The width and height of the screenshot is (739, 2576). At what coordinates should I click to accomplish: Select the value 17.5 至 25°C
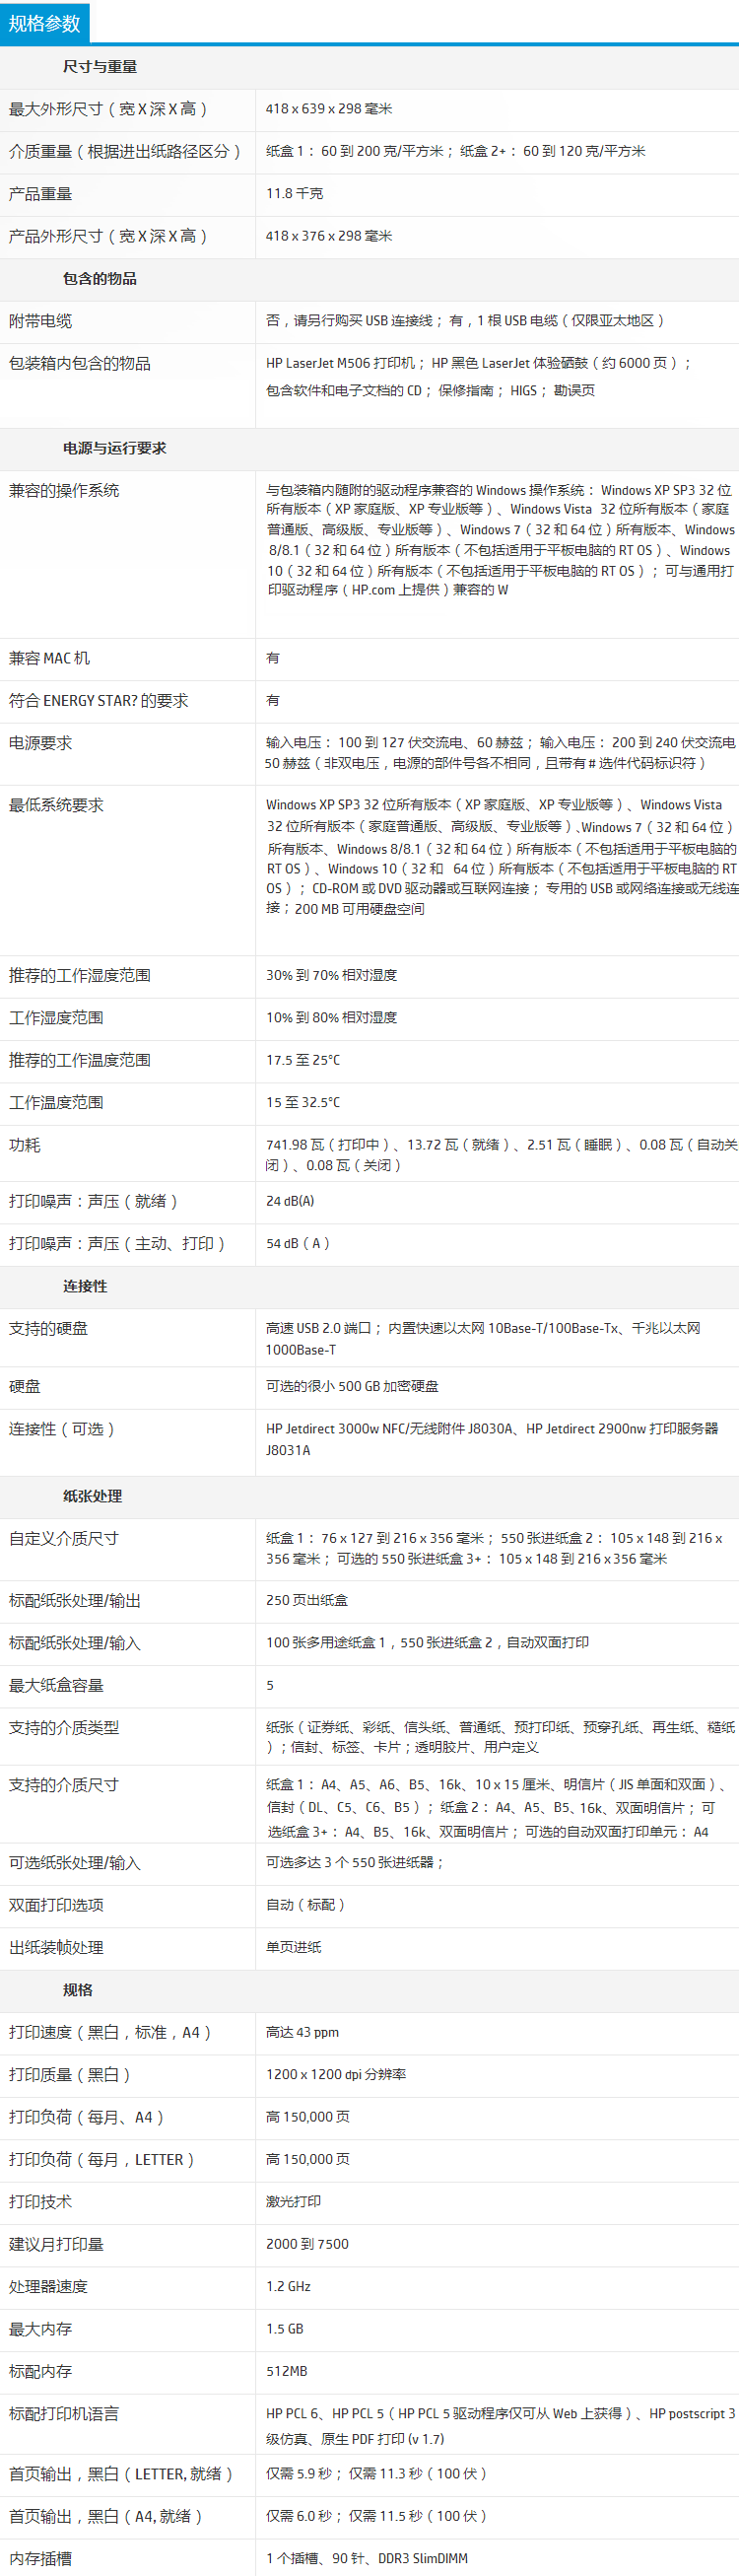(x=303, y=1060)
